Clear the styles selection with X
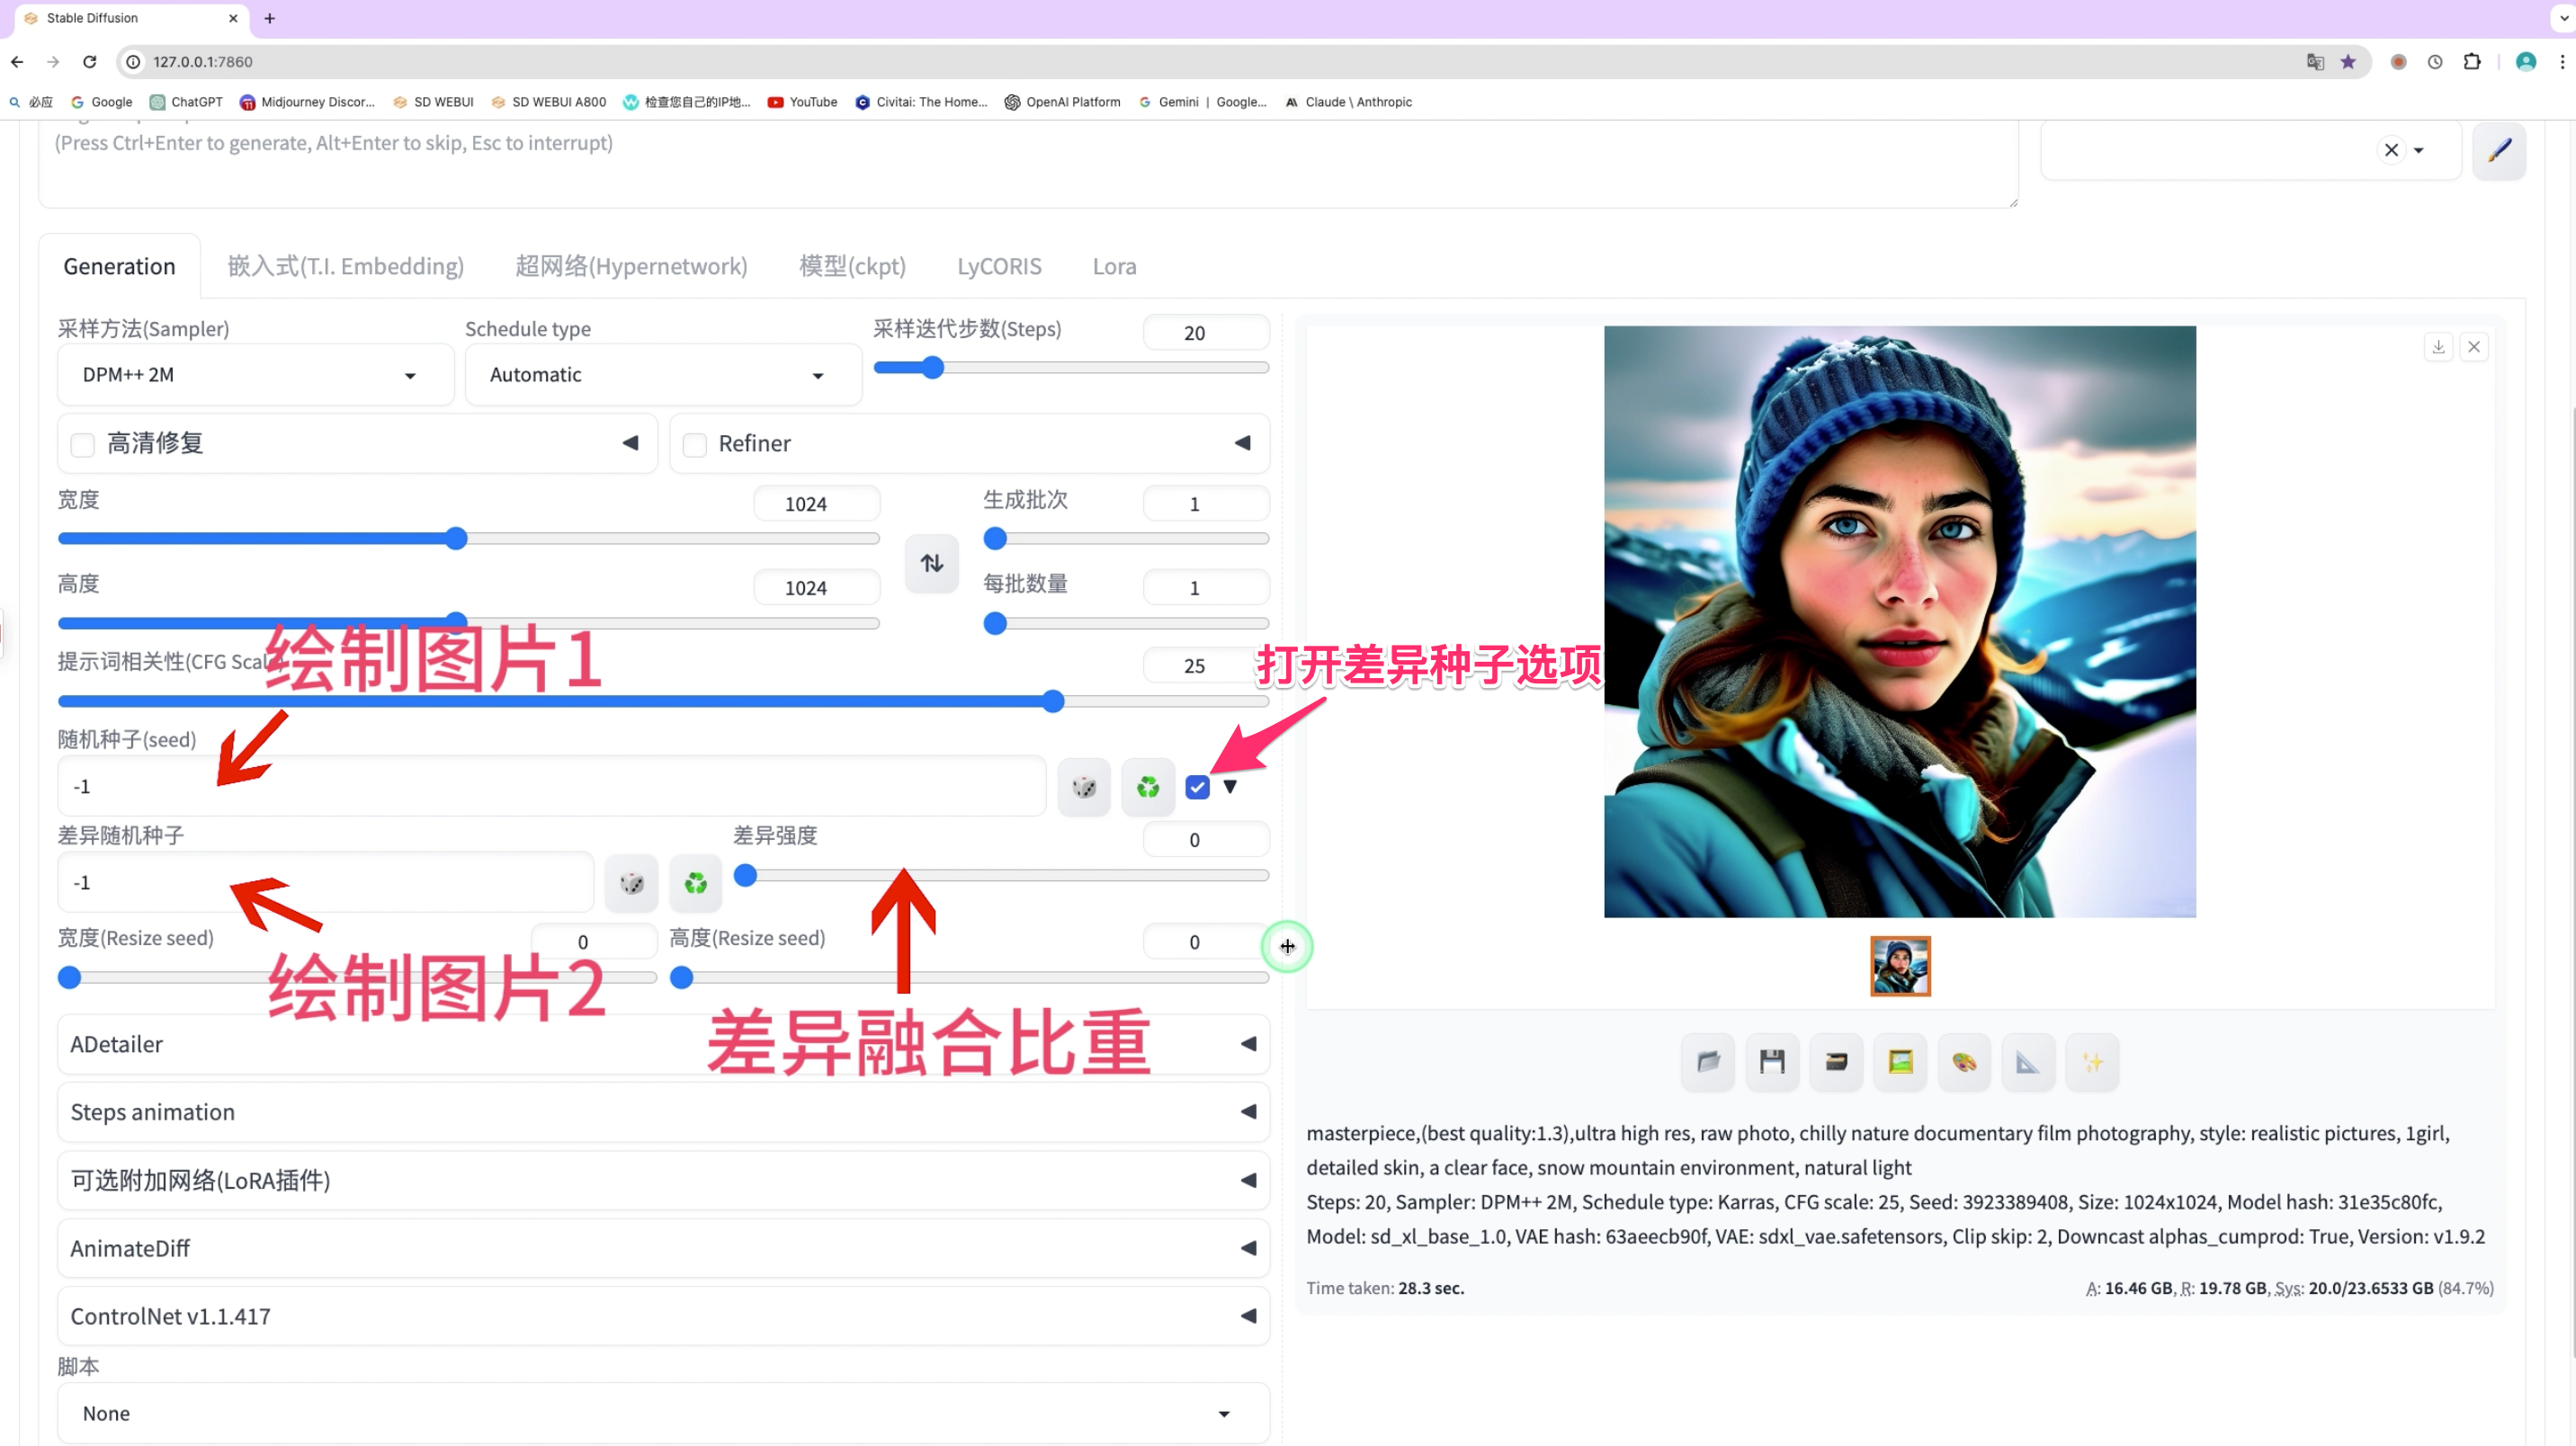Image resolution: width=2576 pixels, height=1446 pixels. (2391, 150)
